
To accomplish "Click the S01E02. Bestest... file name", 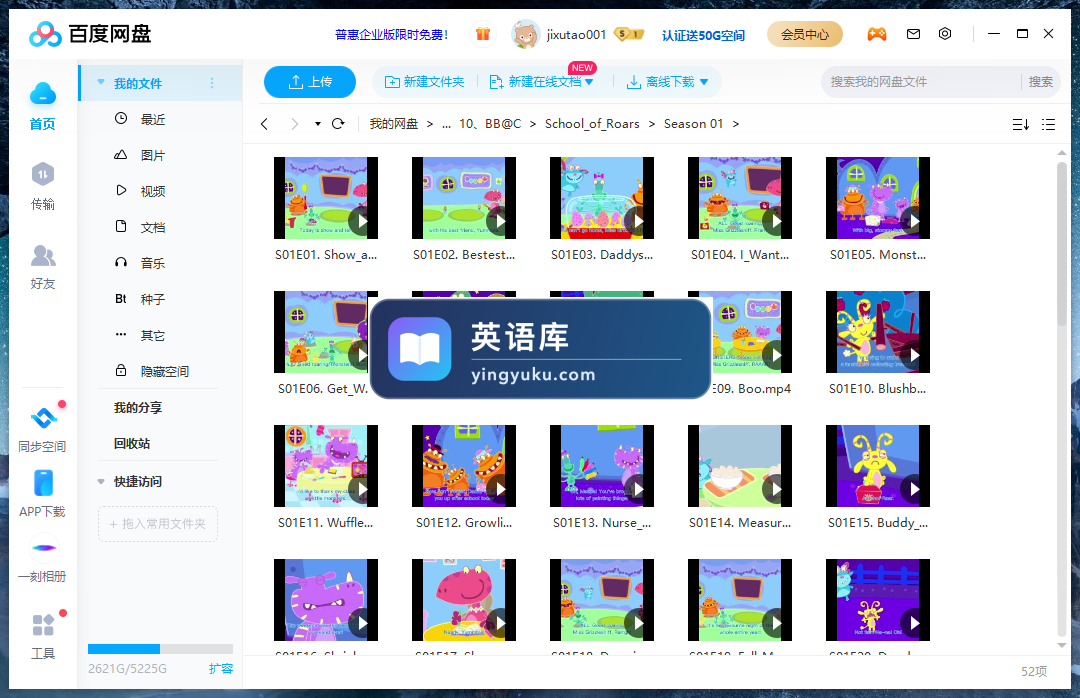I will click(x=464, y=255).
